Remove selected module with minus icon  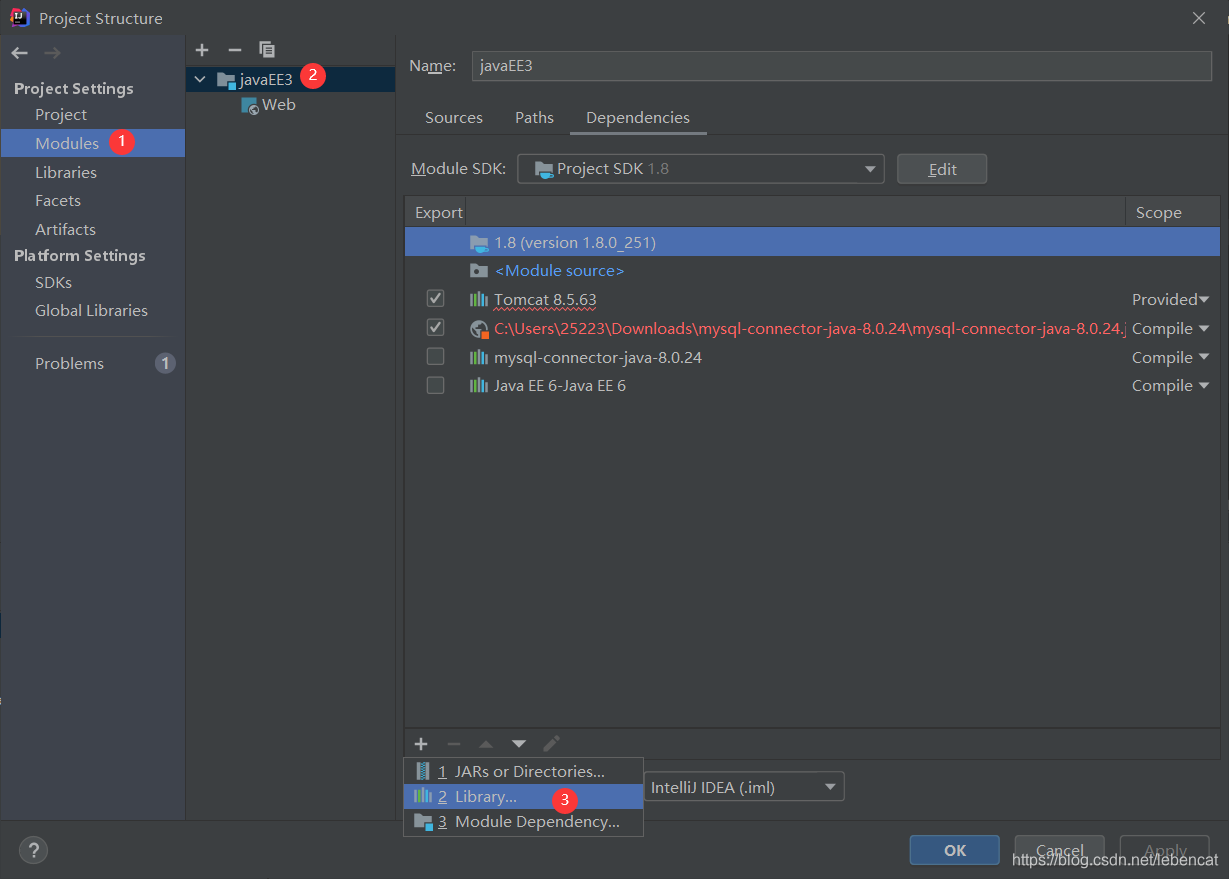235,50
